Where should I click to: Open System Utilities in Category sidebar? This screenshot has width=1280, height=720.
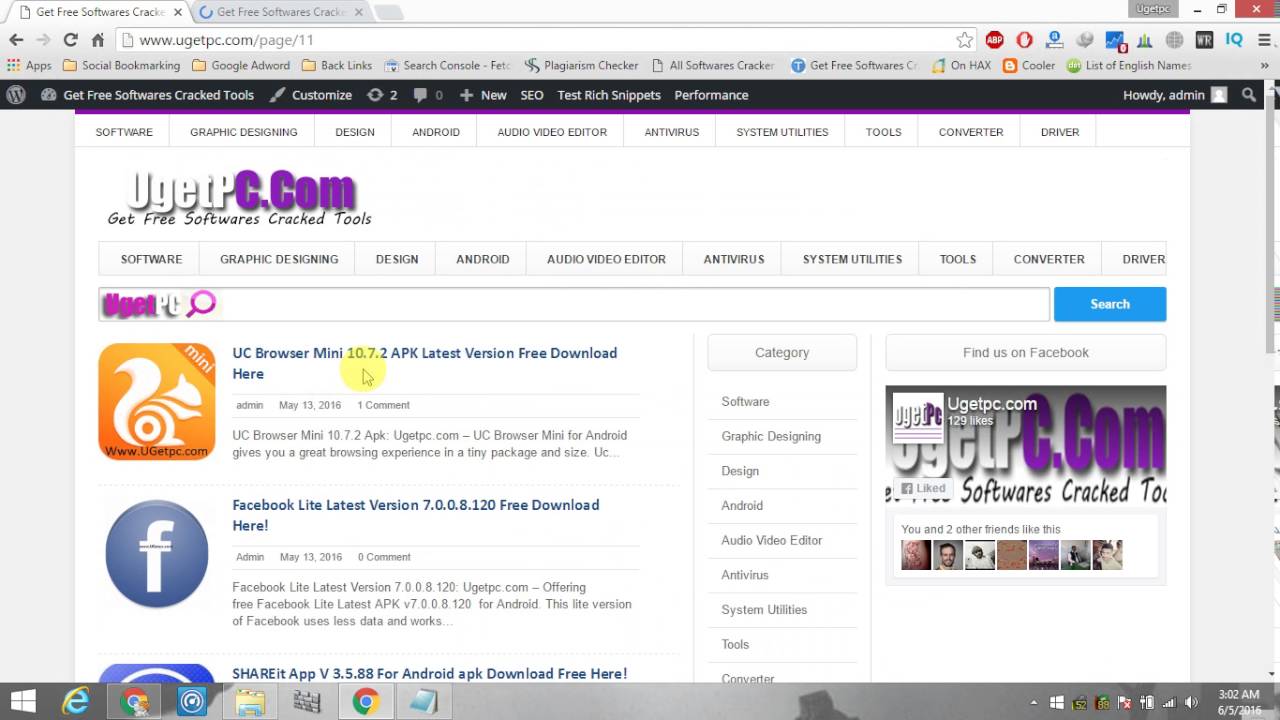coord(764,609)
